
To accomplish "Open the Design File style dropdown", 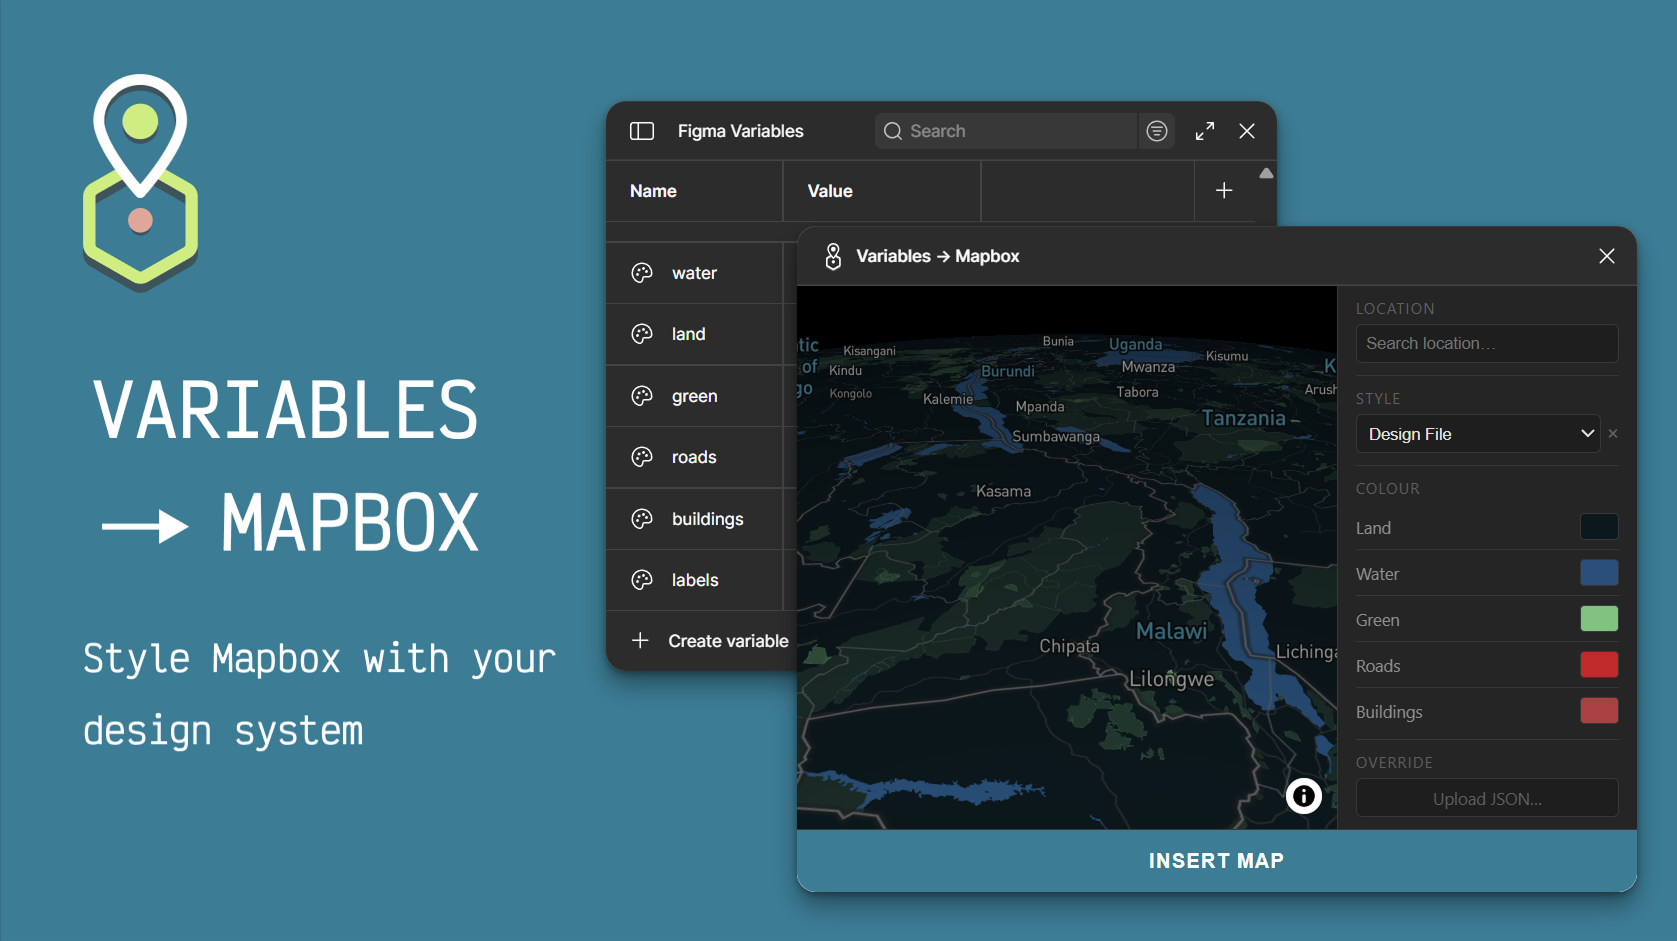I will [1478, 434].
